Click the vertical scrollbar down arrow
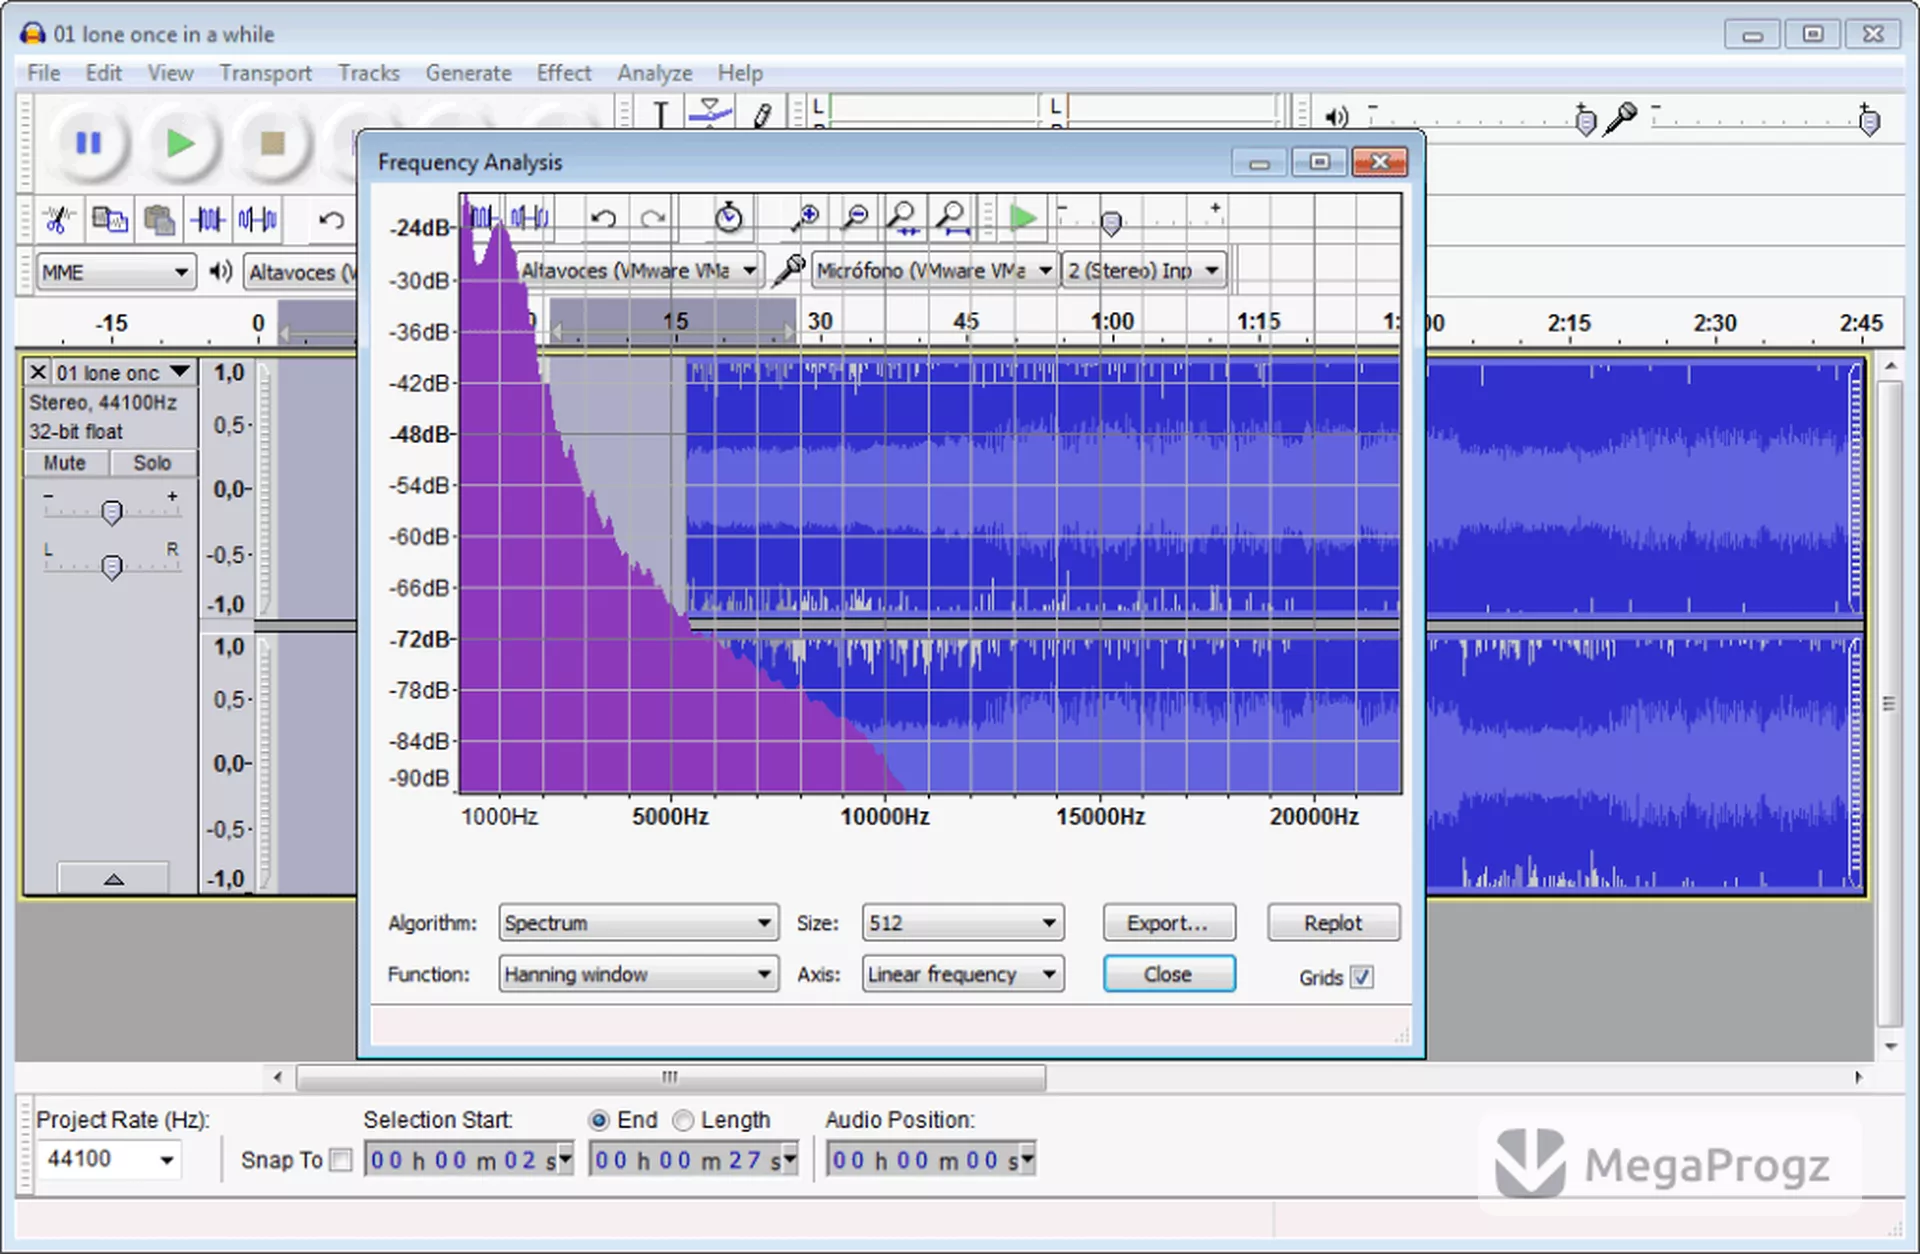Image resolution: width=1920 pixels, height=1254 pixels. tap(1890, 1047)
